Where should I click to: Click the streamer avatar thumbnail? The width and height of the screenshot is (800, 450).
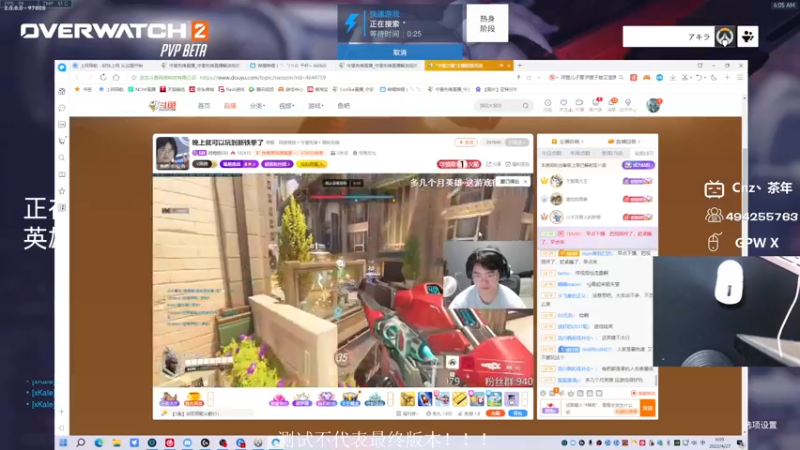pos(172,153)
